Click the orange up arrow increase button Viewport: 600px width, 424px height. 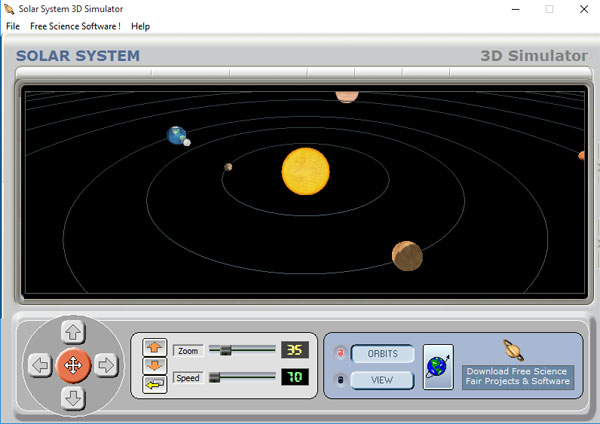pyautogui.click(x=155, y=347)
